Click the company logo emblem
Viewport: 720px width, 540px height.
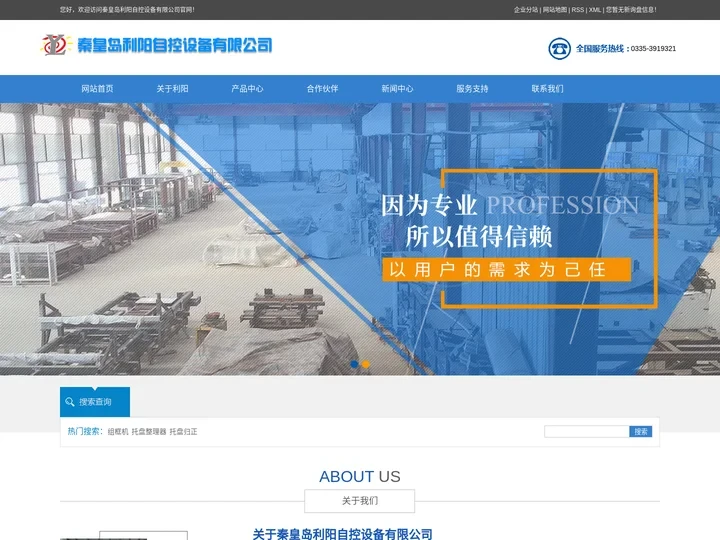tap(56, 45)
